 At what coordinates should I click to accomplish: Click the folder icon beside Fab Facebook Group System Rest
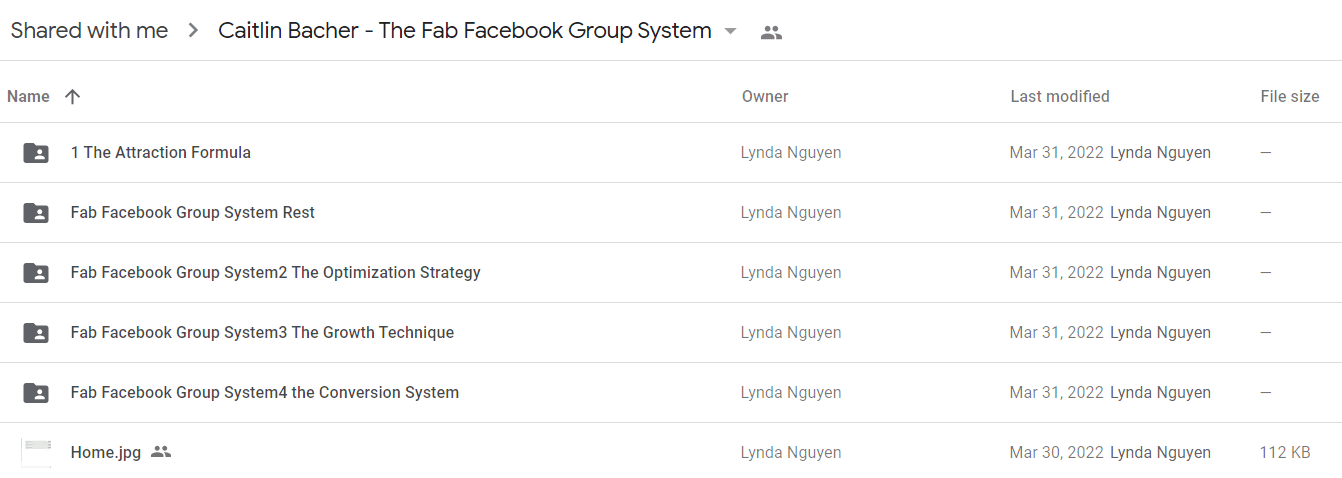[x=36, y=213]
